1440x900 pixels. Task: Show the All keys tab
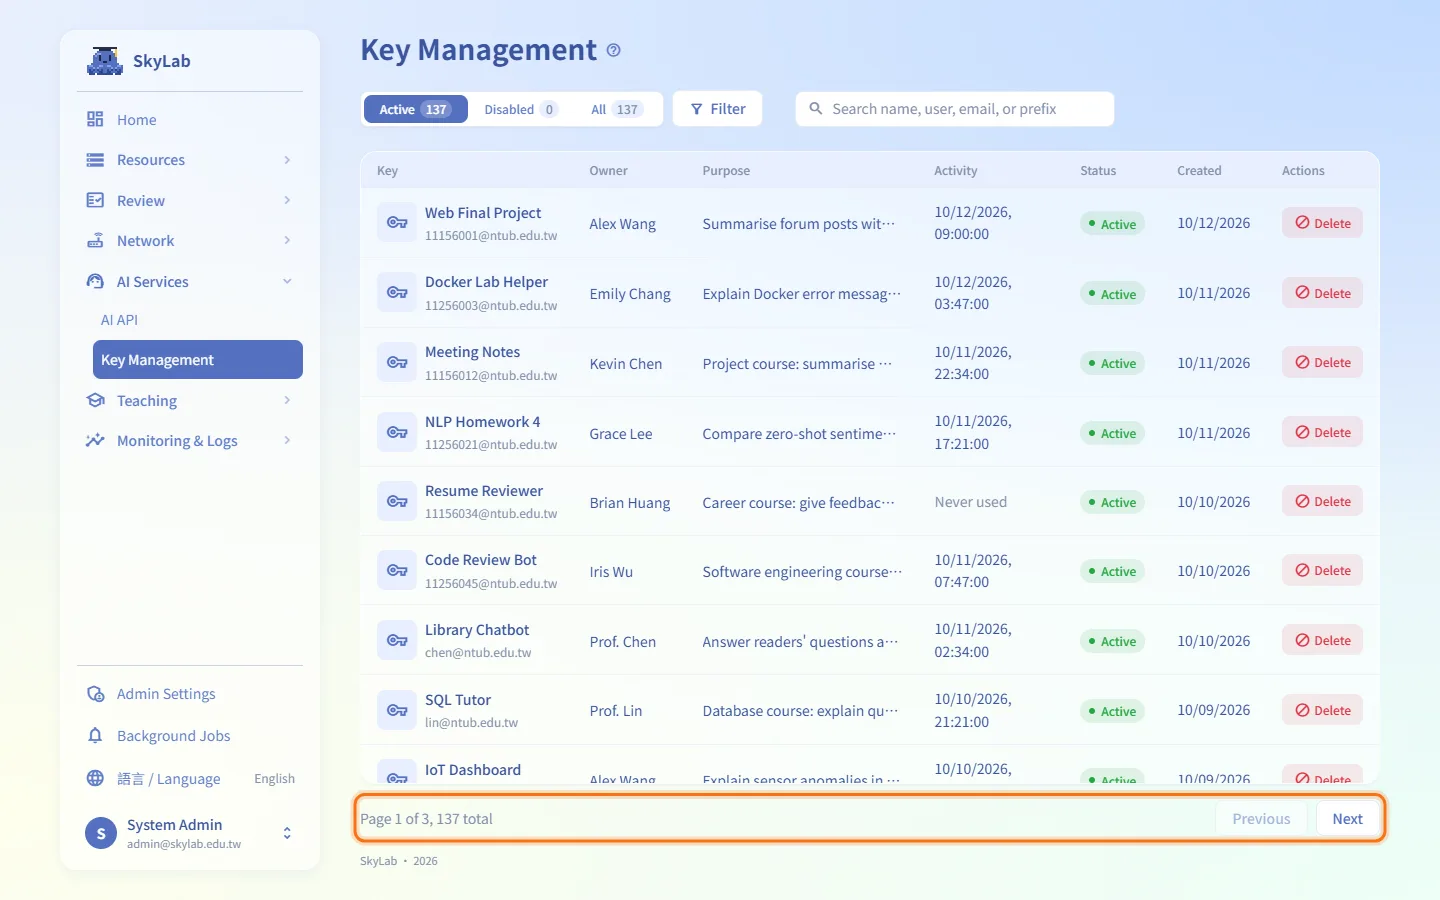click(x=616, y=109)
